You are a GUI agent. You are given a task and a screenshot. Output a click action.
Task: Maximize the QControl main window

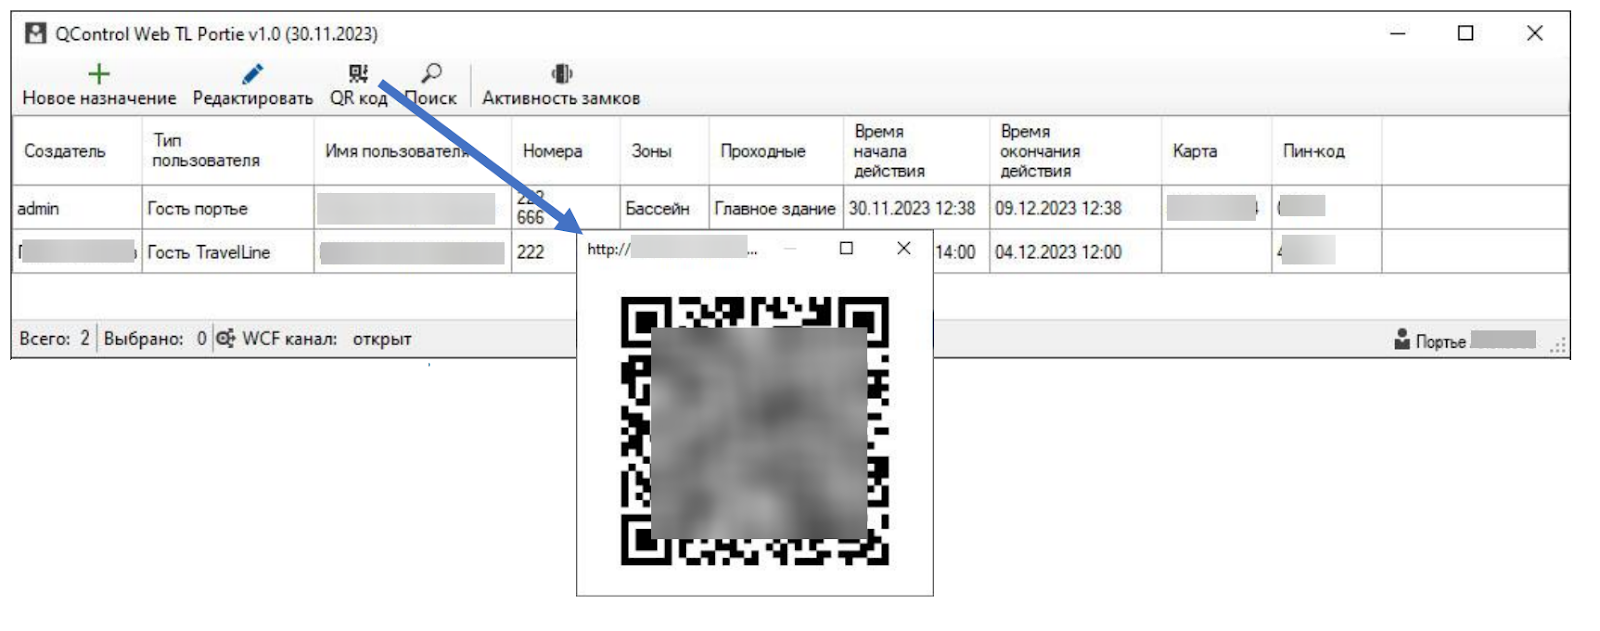click(x=1466, y=33)
